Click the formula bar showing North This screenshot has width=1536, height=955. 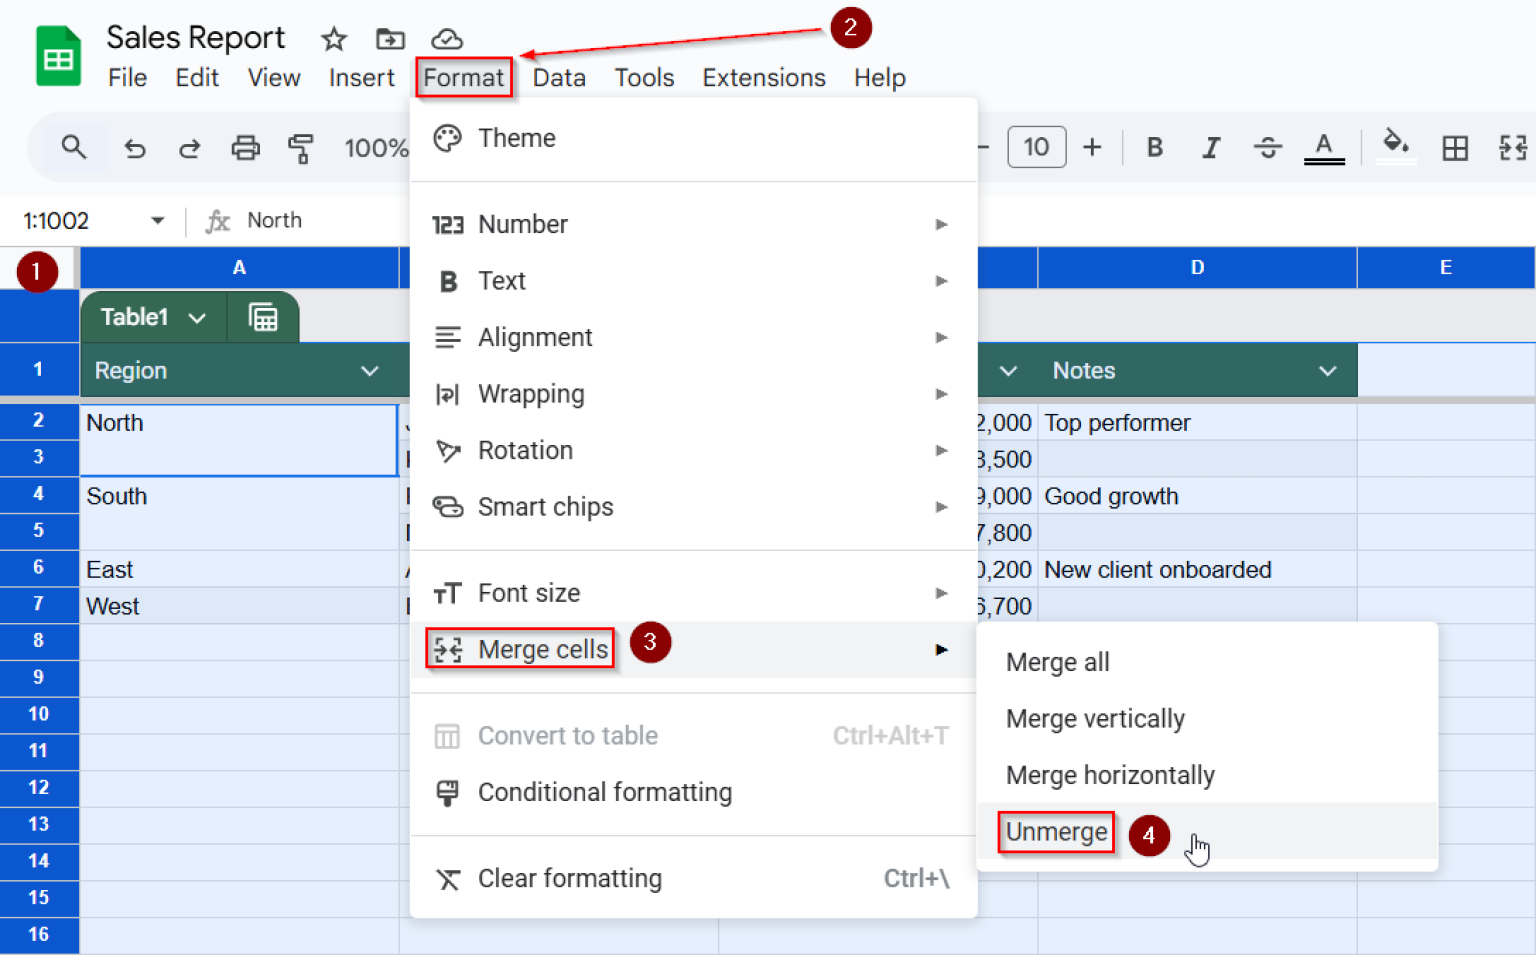[x=274, y=220]
